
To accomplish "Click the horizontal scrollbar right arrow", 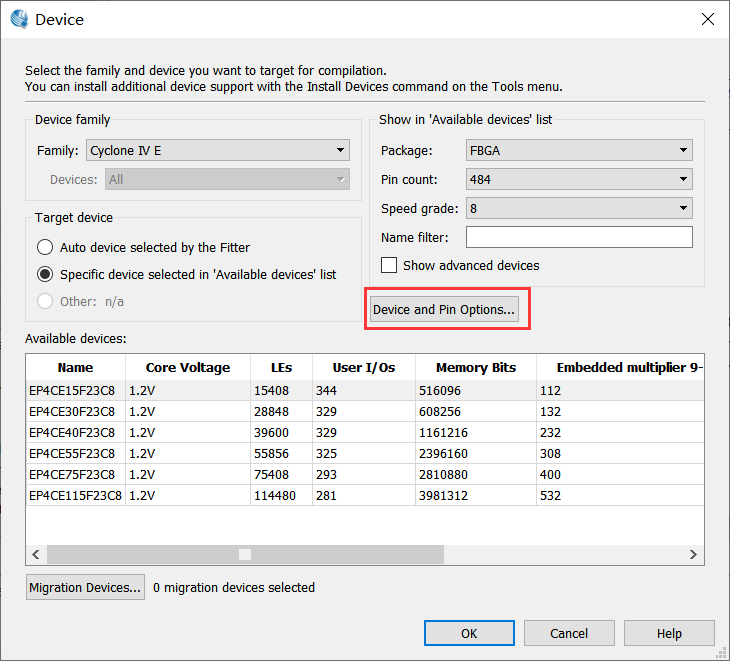I will click(694, 554).
